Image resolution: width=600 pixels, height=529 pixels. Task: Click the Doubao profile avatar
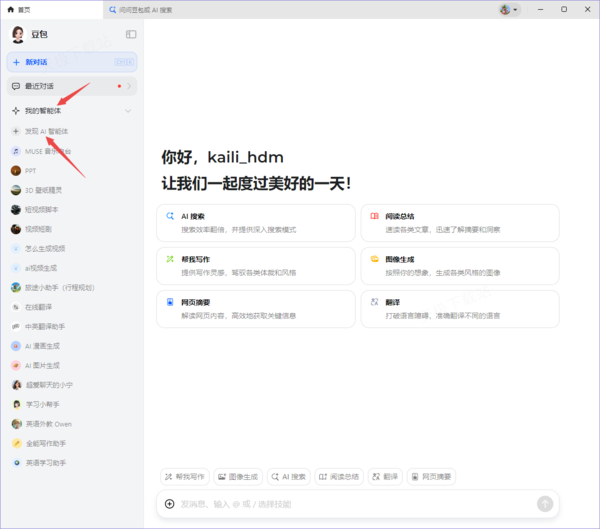[18, 35]
